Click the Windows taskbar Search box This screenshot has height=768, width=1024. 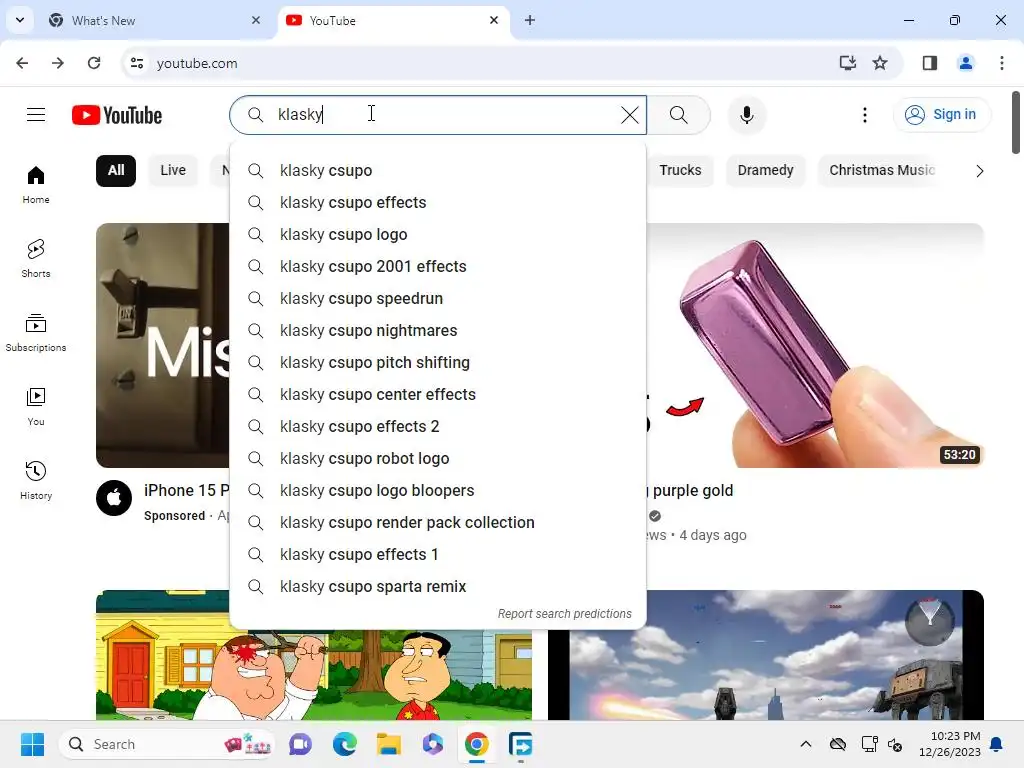(167, 744)
